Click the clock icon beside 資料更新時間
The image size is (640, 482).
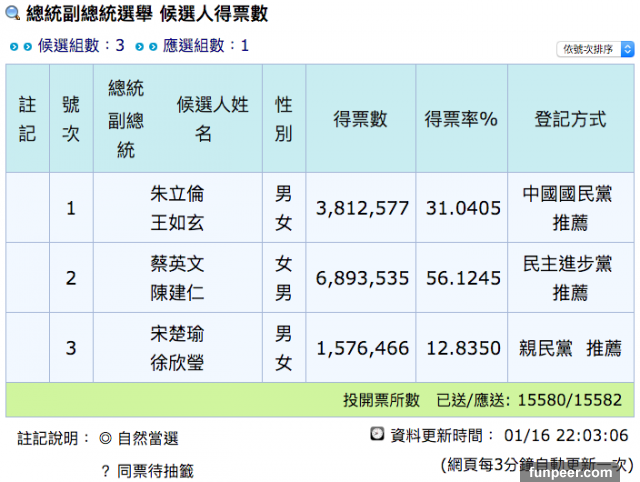[x=377, y=435]
